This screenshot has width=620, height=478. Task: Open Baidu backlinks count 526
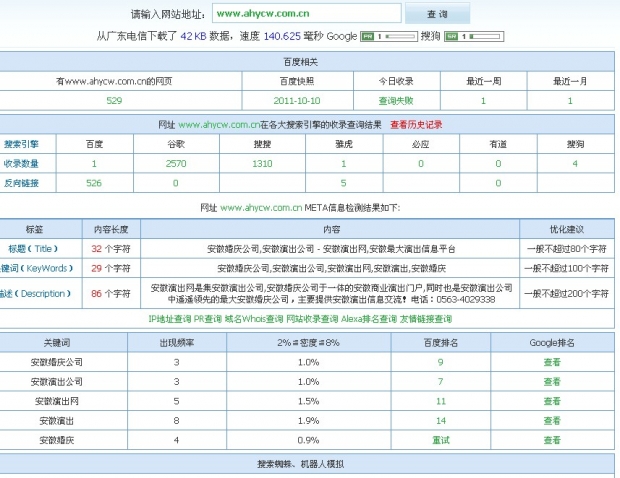94,183
